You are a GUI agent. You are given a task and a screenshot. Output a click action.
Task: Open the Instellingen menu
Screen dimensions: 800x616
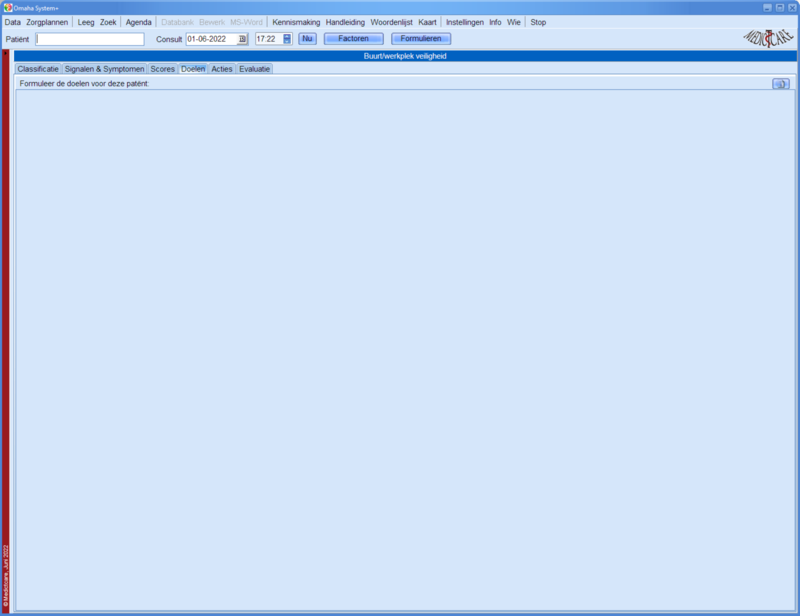click(464, 22)
